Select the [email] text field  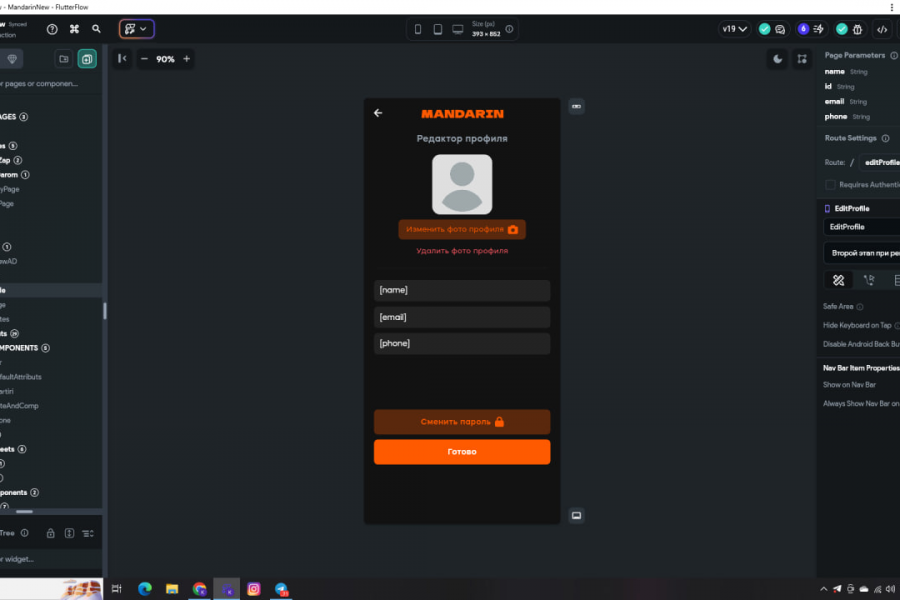462,317
